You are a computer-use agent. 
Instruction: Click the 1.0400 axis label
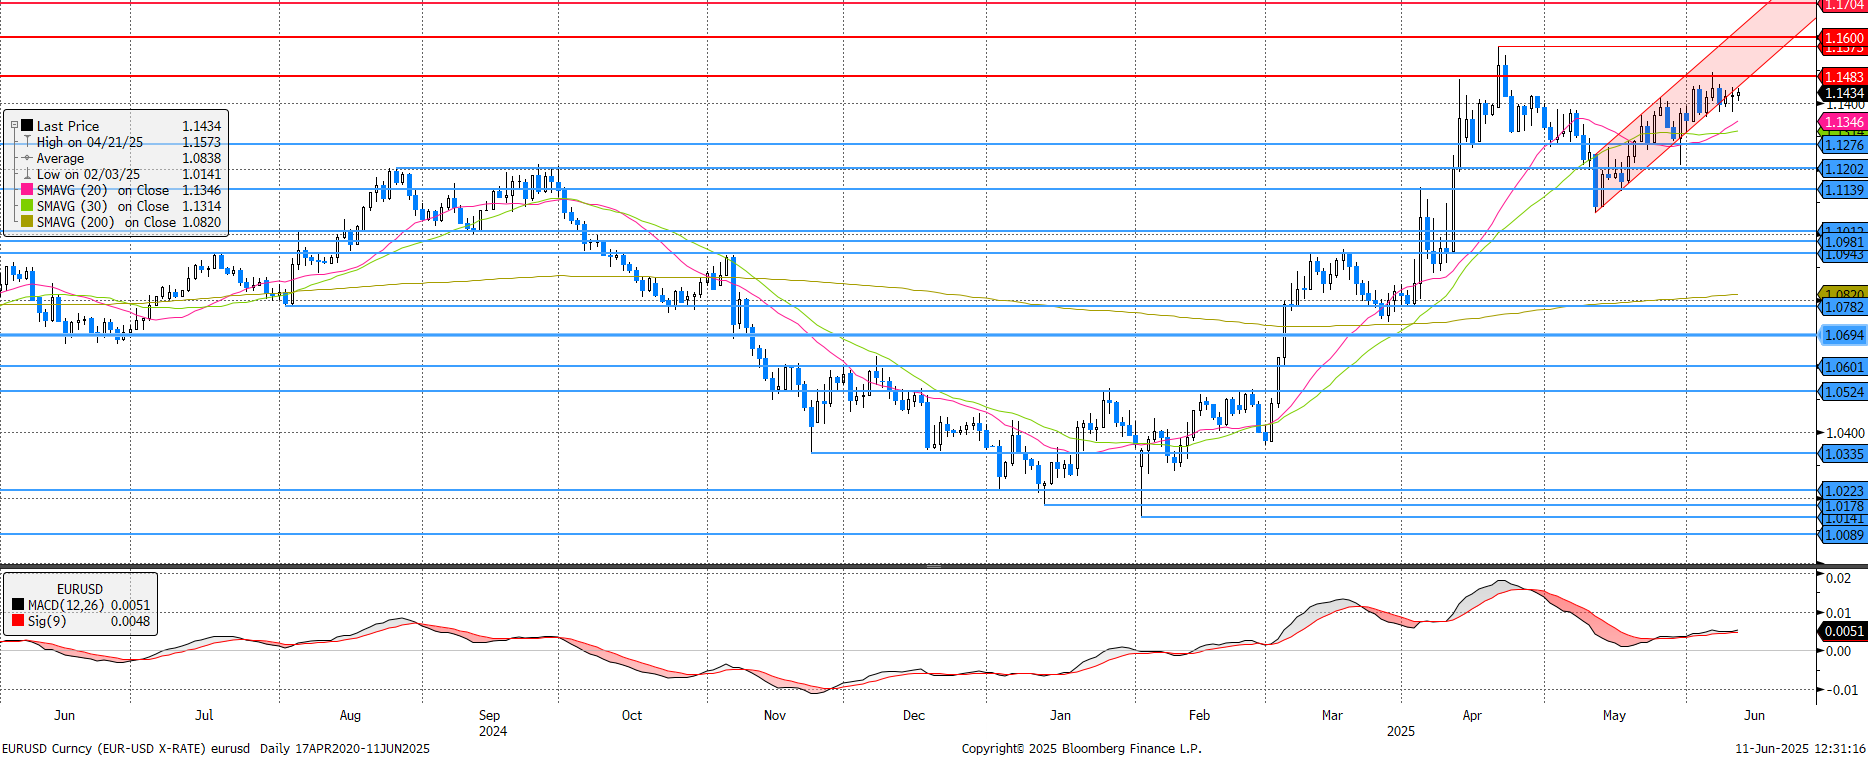tap(1845, 433)
